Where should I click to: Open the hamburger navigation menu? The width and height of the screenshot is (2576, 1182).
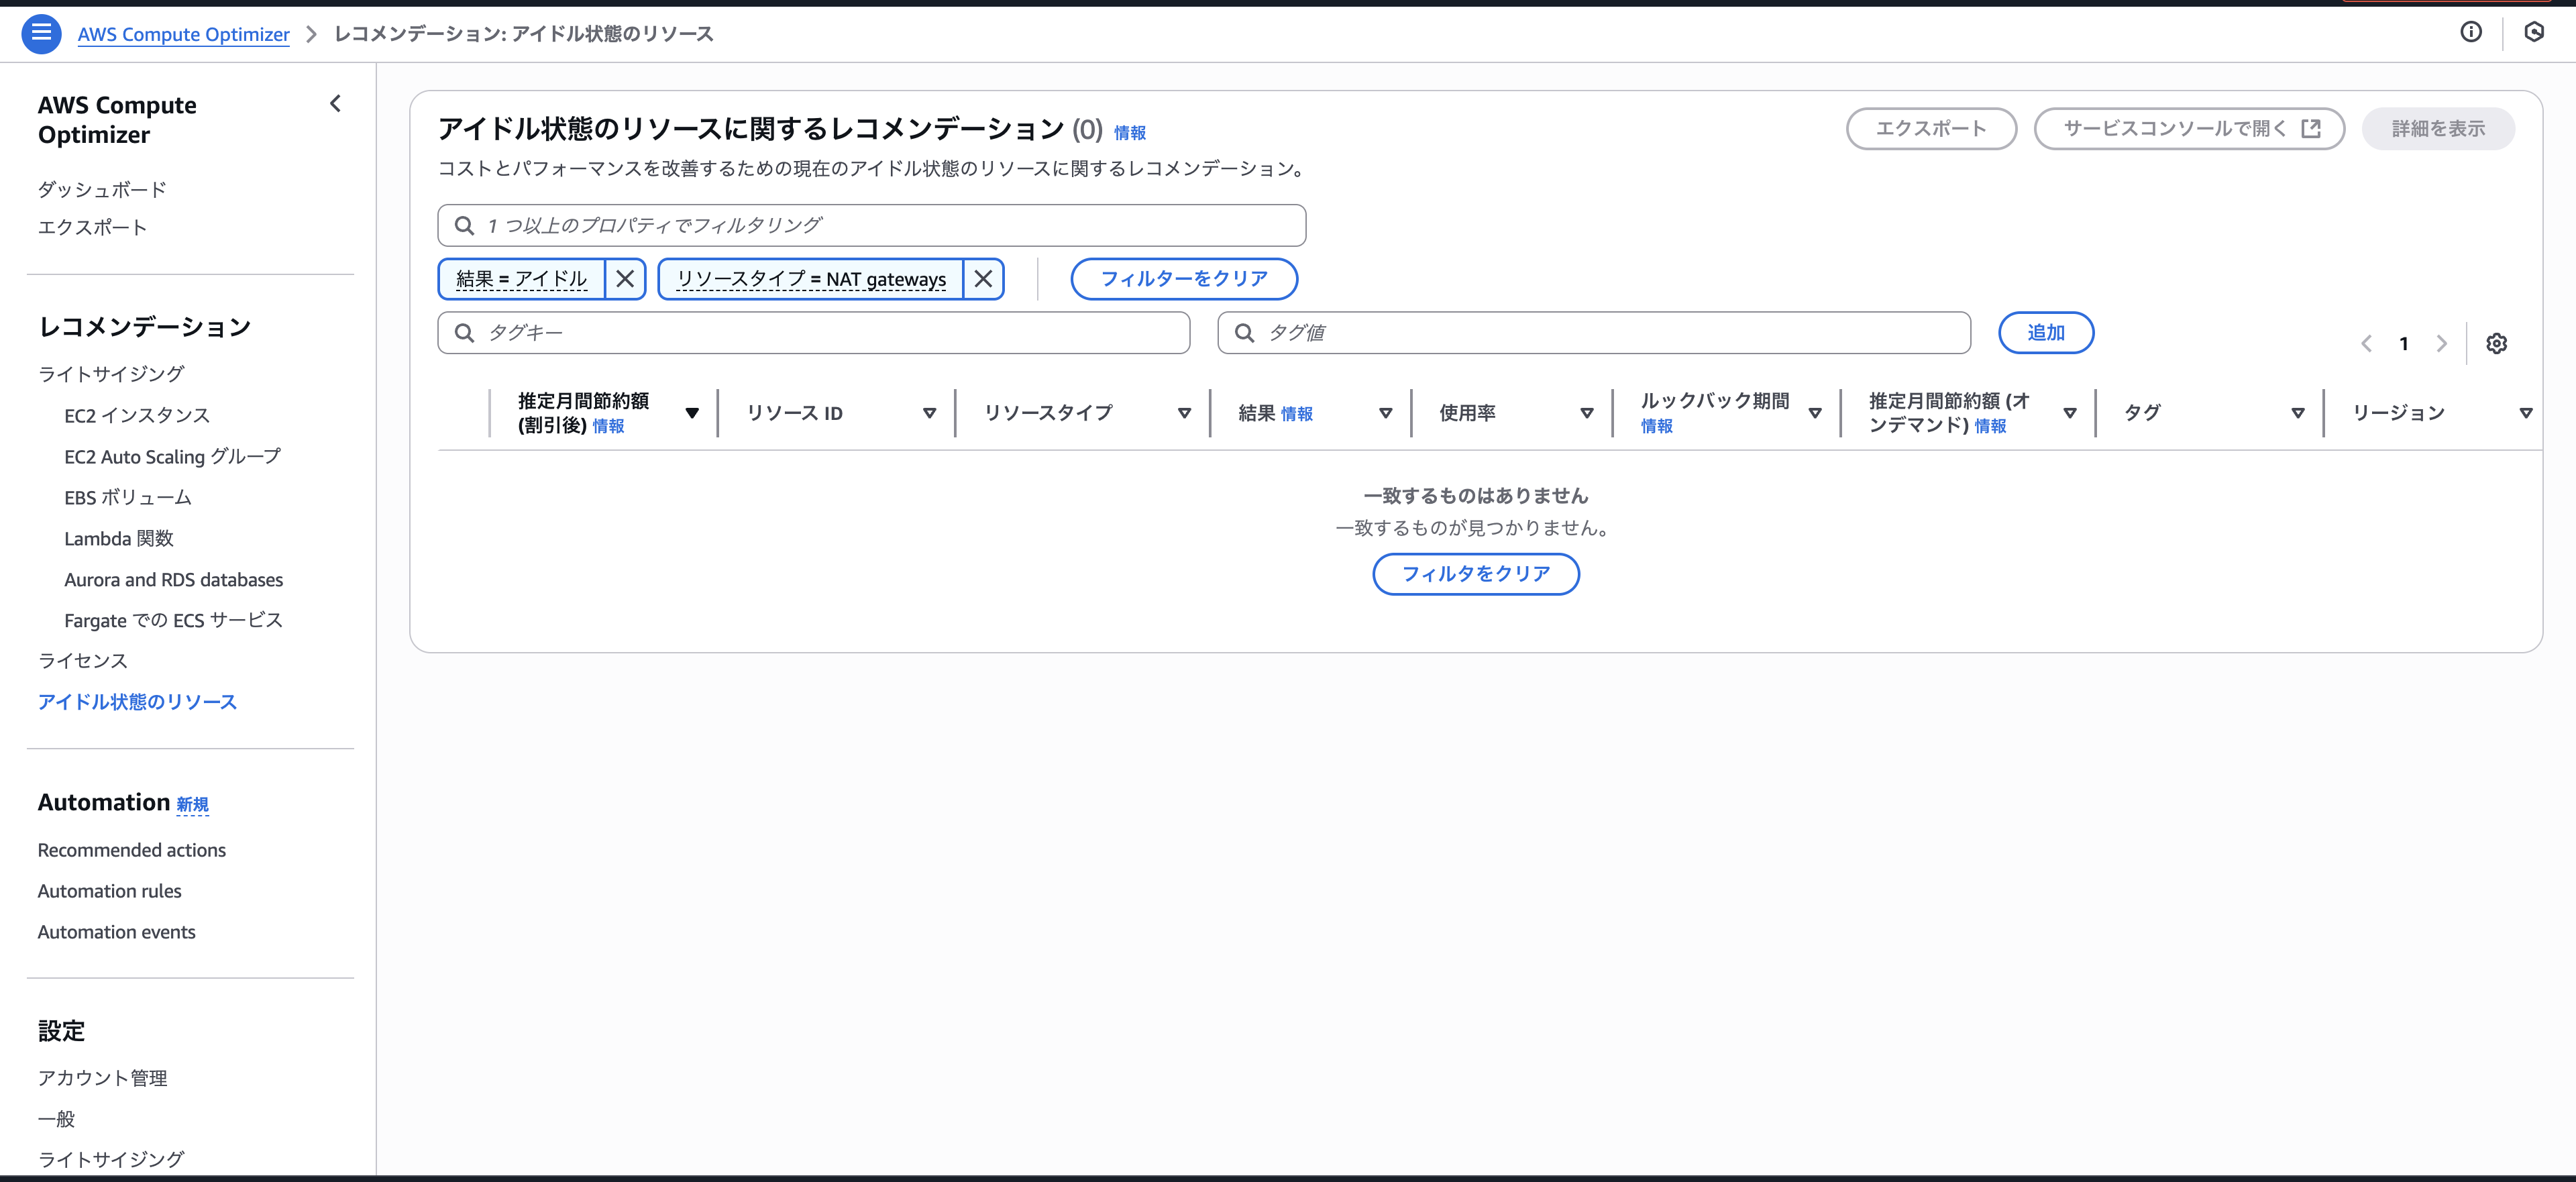[x=41, y=33]
